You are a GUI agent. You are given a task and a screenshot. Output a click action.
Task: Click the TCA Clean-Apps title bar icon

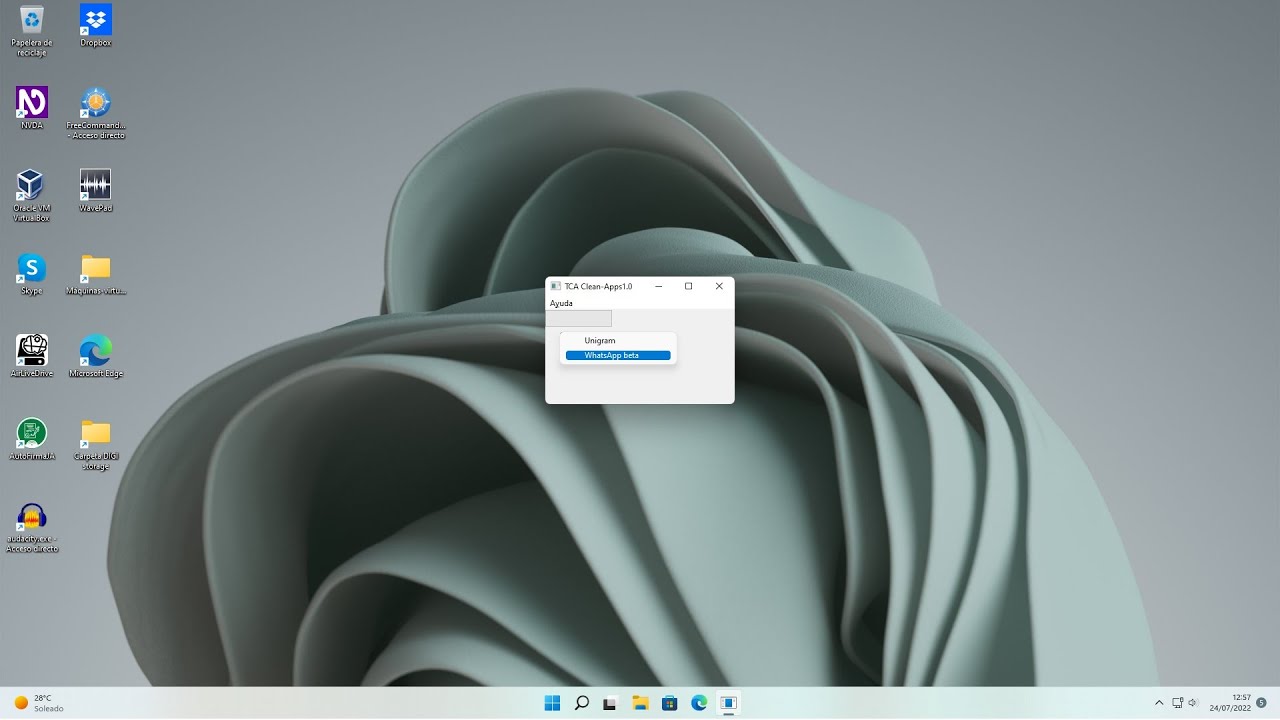pos(556,286)
